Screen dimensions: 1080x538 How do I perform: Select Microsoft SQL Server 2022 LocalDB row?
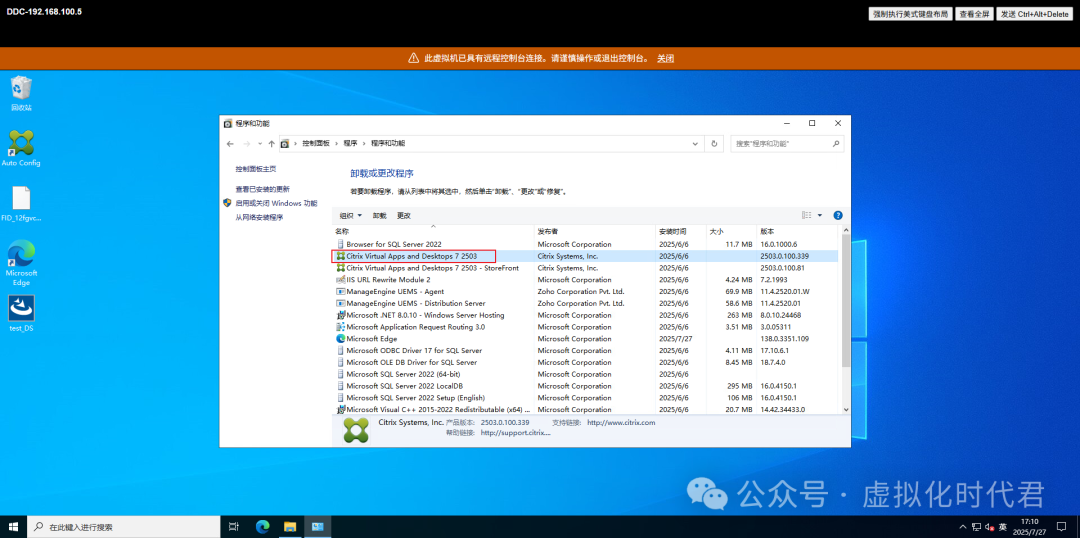point(585,386)
